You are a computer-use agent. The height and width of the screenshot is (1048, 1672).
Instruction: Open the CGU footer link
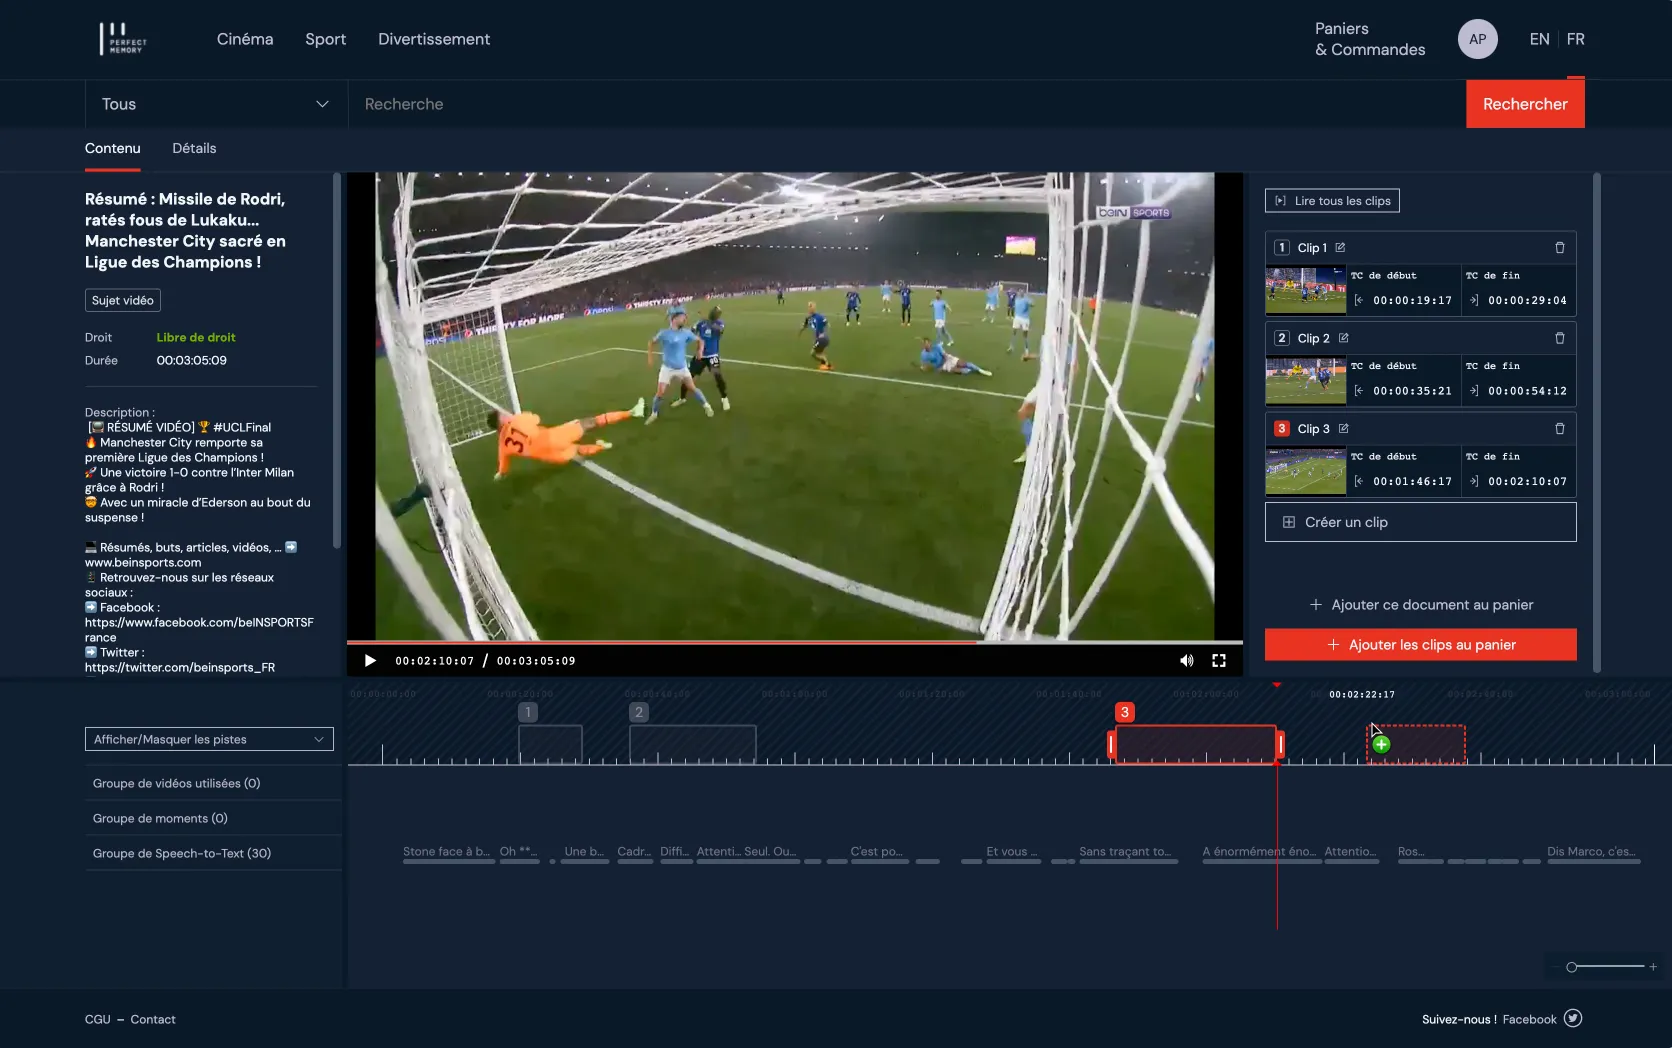pyautogui.click(x=98, y=1019)
